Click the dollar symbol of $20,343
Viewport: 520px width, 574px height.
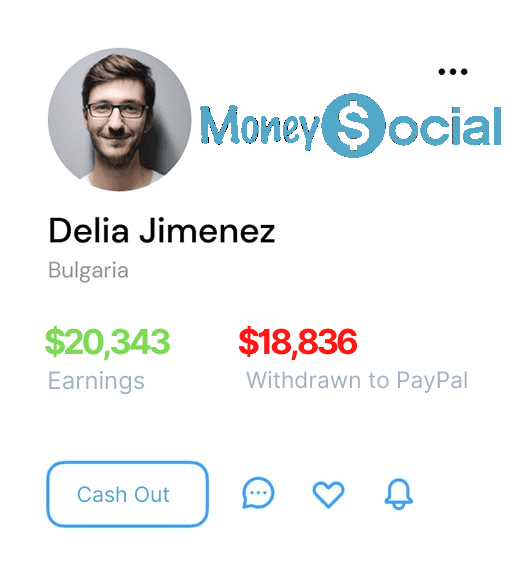pyautogui.click(x=55, y=342)
